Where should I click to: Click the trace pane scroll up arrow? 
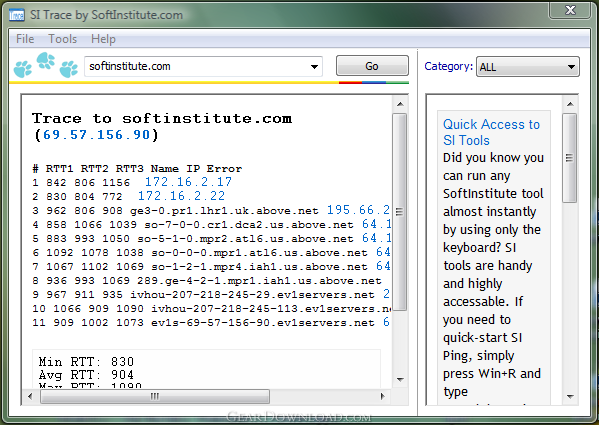point(400,104)
